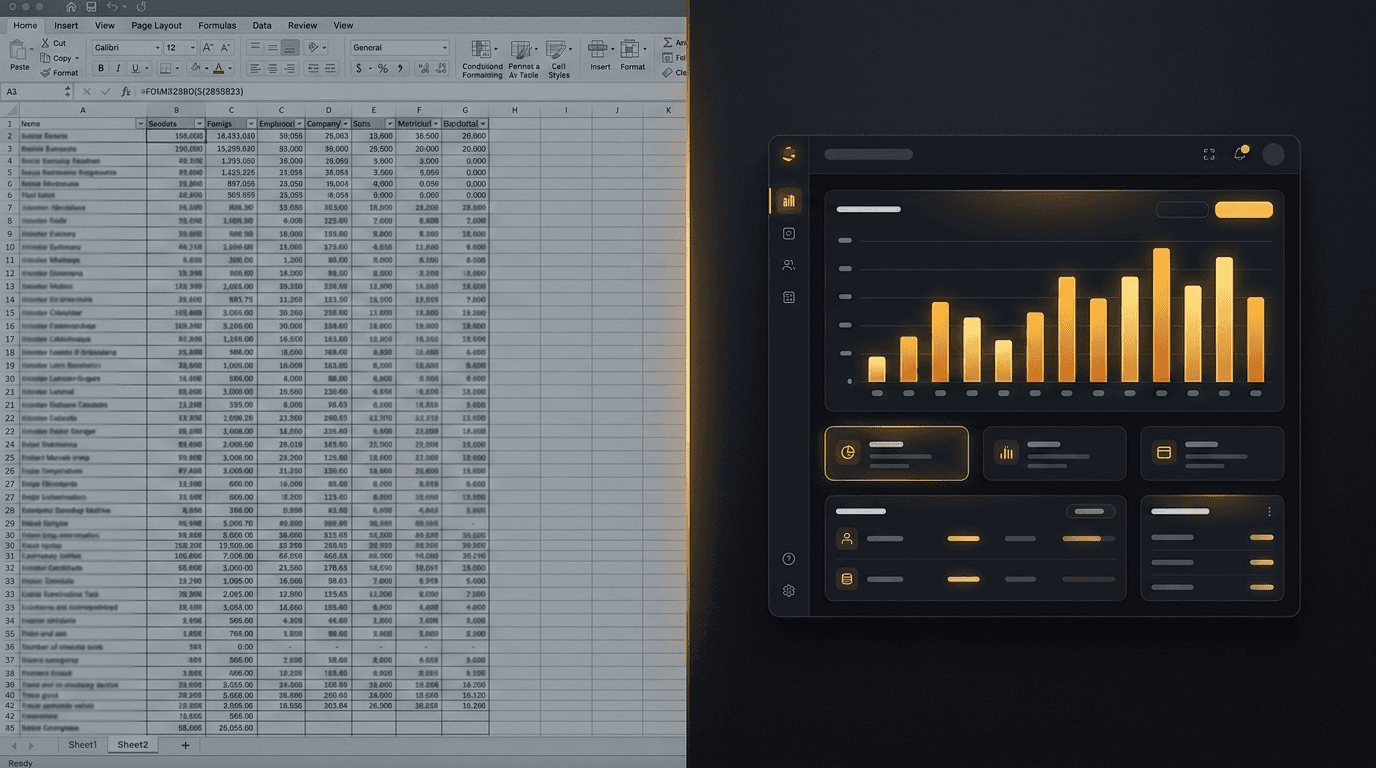This screenshot has height=768, width=1376.
Task: Switch to the Sheet1 tab
Action: coord(81,744)
